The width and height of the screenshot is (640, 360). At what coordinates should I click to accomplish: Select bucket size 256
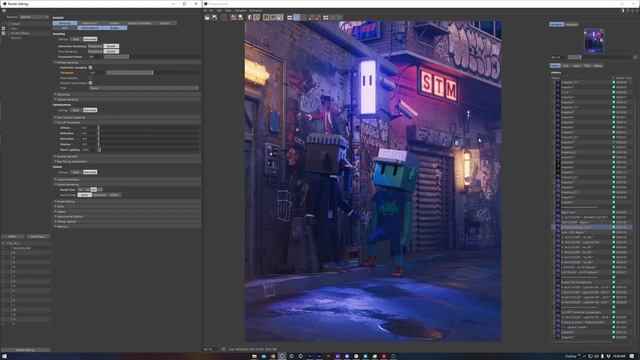[x=93, y=189]
